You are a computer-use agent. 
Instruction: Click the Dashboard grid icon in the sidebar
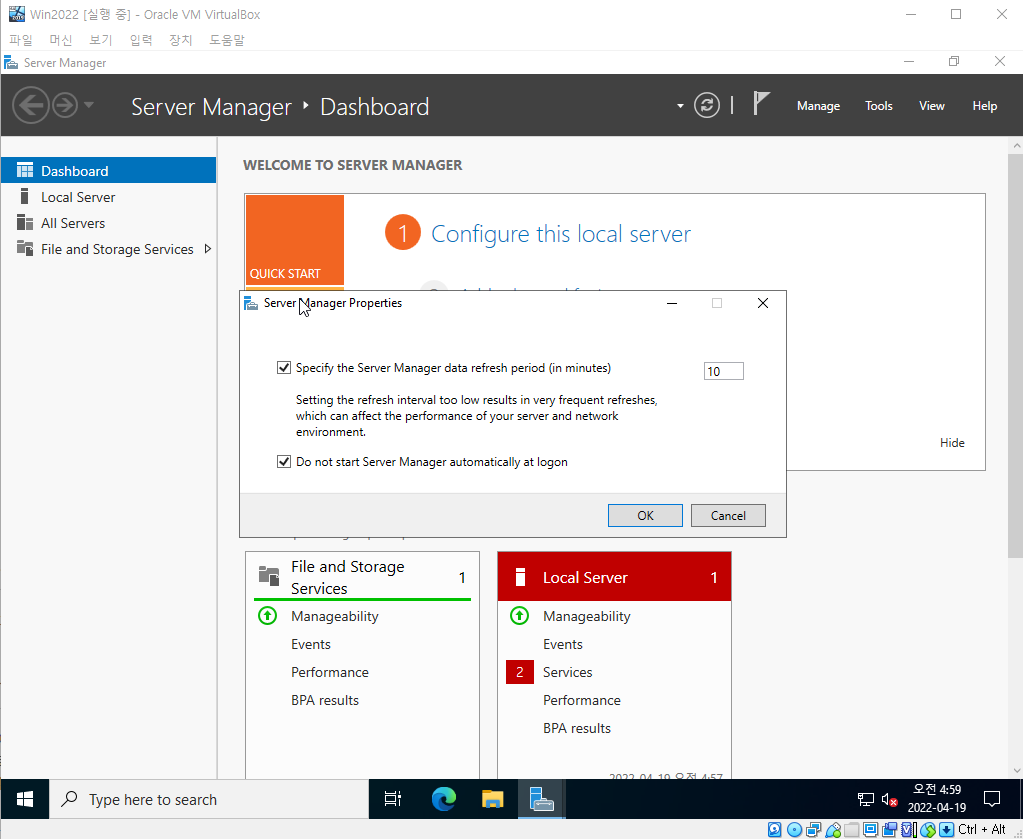(x=25, y=170)
